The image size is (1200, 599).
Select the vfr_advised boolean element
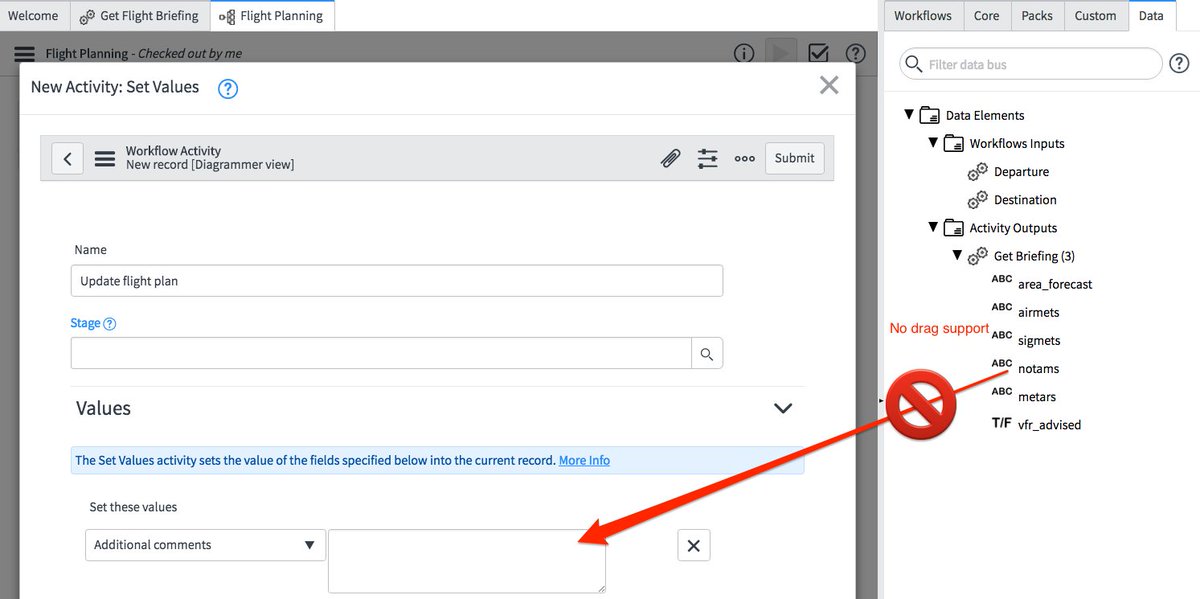click(1049, 424)
